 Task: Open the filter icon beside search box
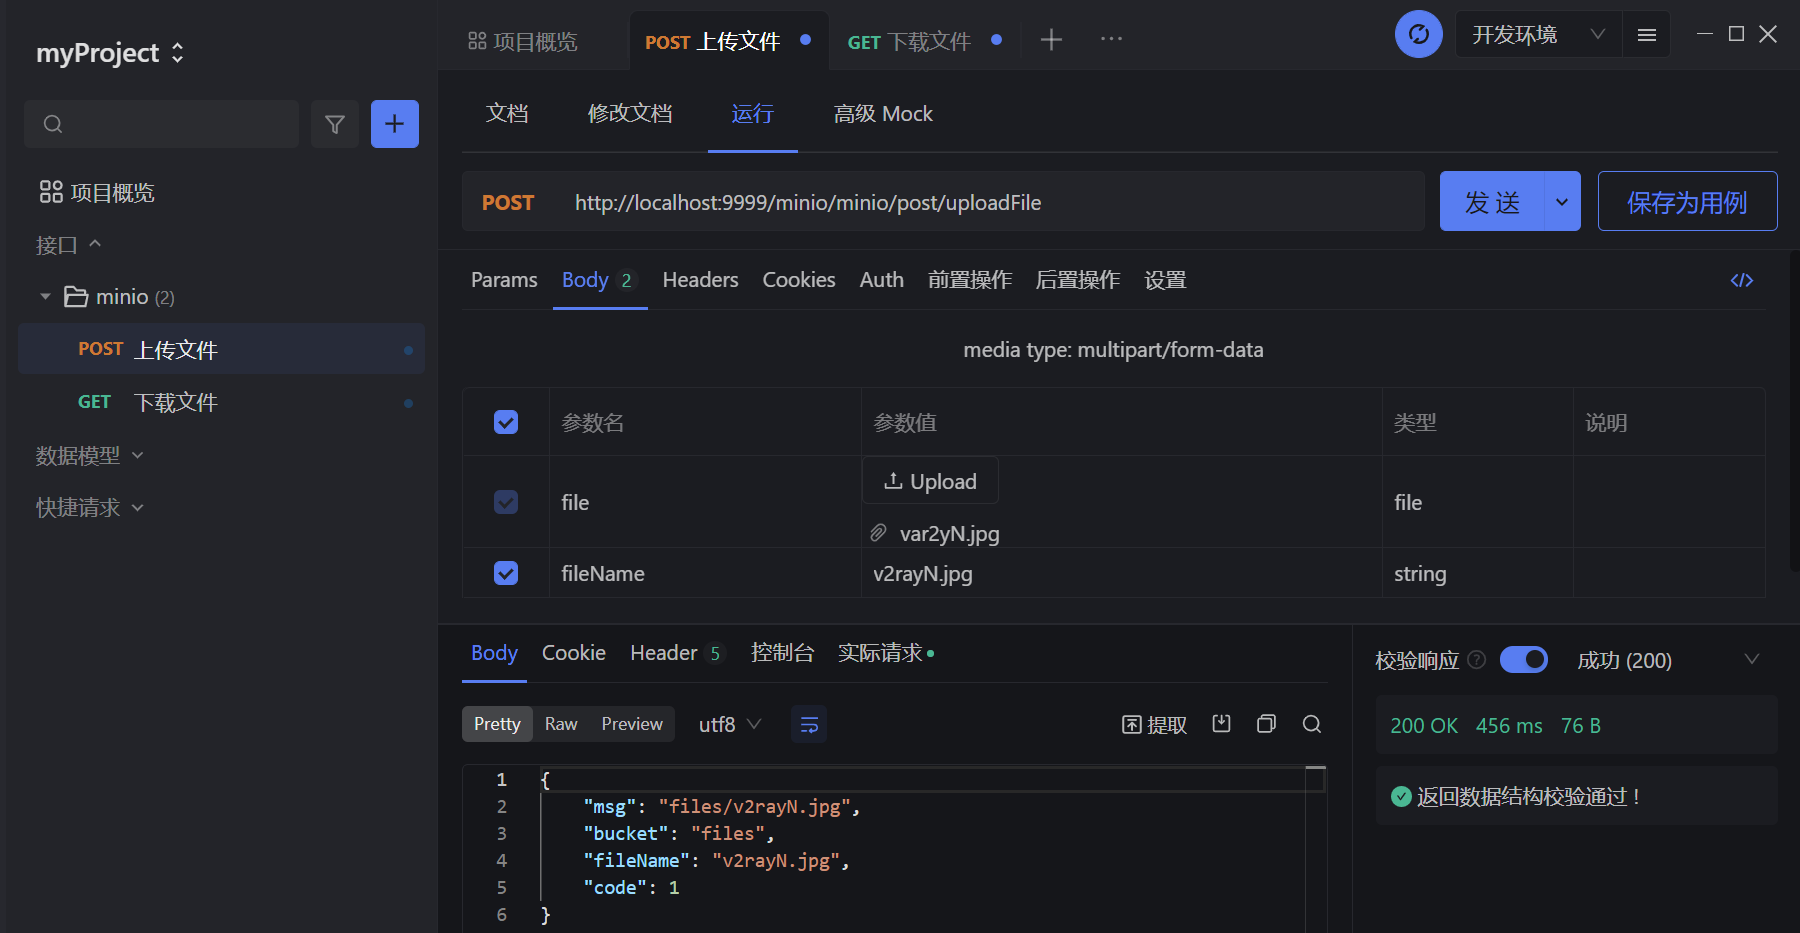coord(335,124)
